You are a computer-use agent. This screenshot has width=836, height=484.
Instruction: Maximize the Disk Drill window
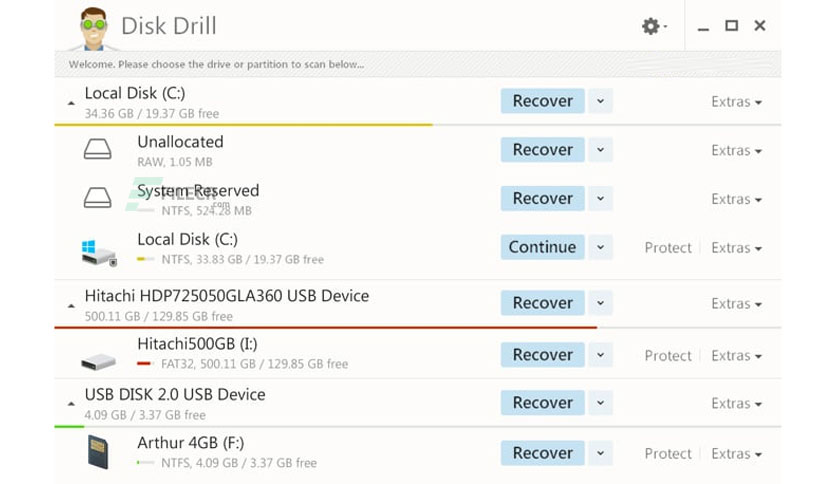[732, 26]
